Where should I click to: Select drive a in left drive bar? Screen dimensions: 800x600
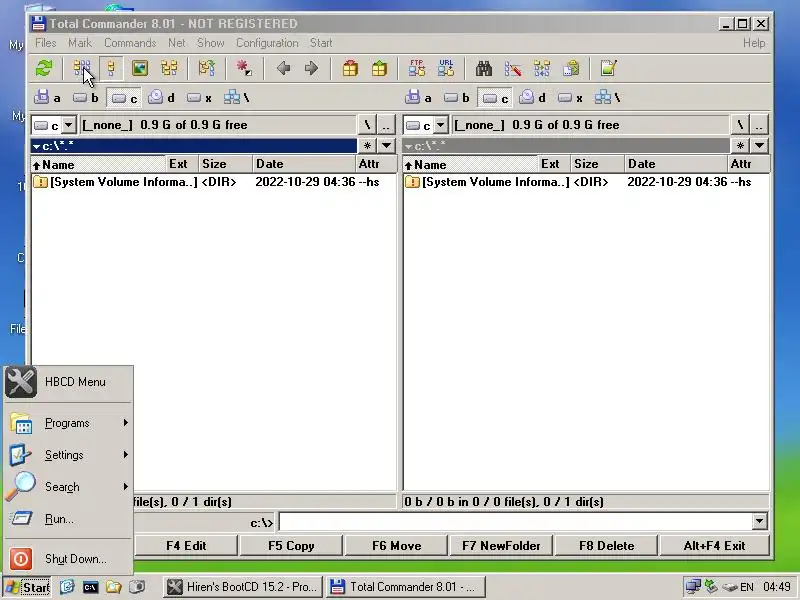pyautogui.click(x=47, y=97)
